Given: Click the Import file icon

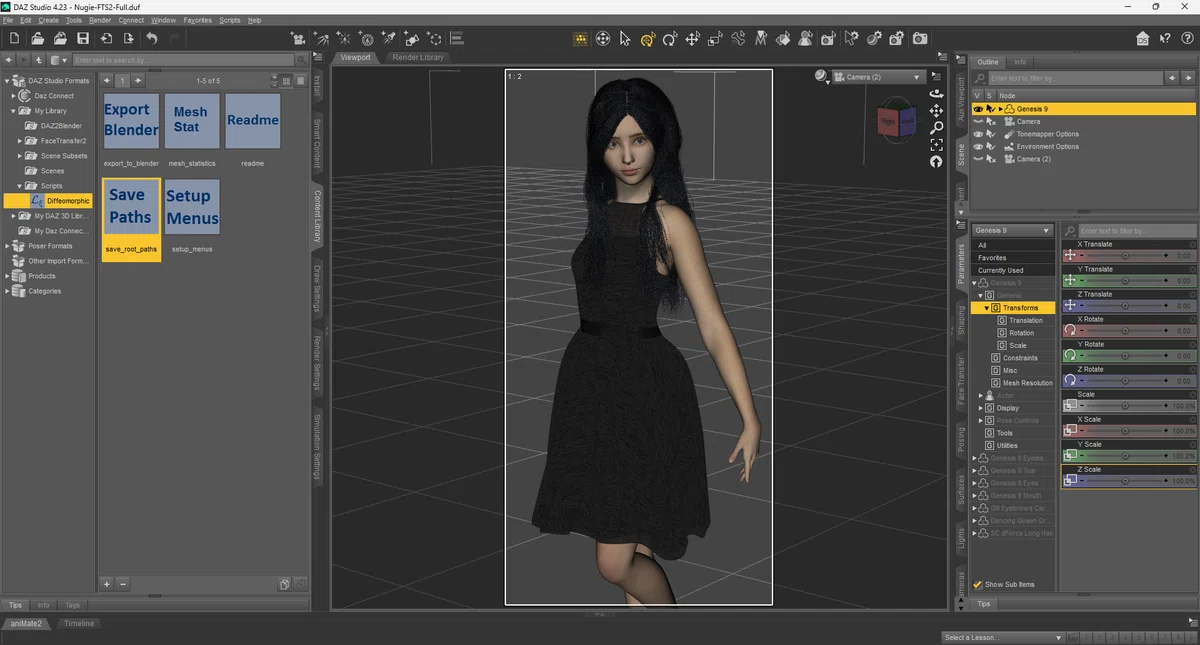Looking at the screenshot, I should 106,38.
